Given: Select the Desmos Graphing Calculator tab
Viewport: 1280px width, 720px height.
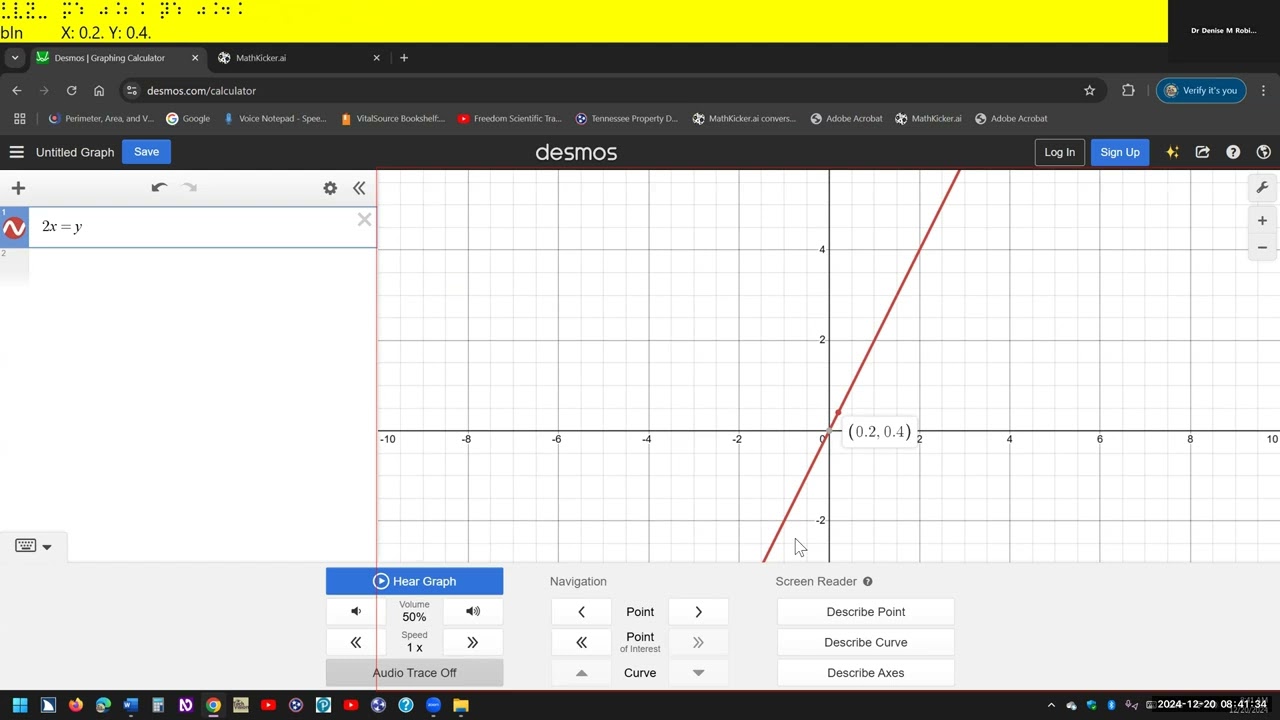Looking at the screenshot, I should 117,58.
